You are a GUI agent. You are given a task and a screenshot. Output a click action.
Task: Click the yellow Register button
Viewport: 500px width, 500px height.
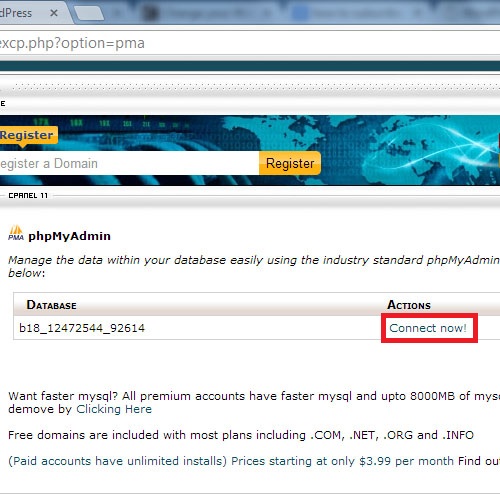[x=290, y=163]
